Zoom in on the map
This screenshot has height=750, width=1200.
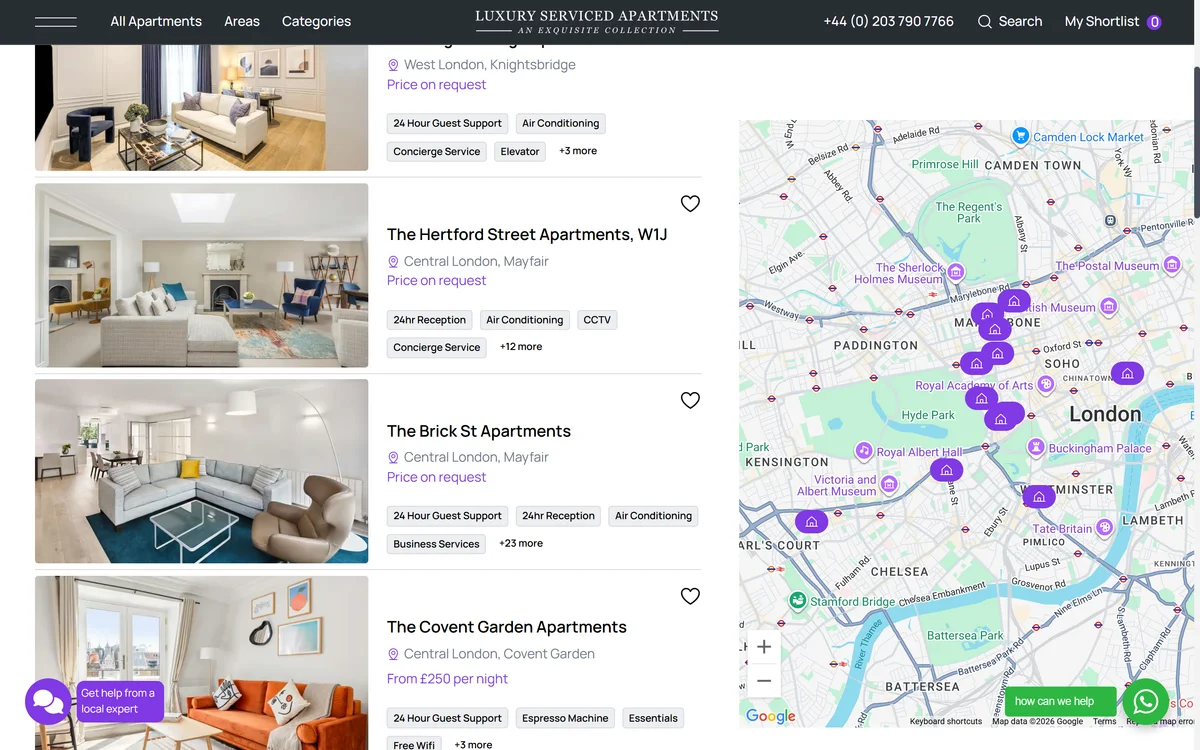764,647
